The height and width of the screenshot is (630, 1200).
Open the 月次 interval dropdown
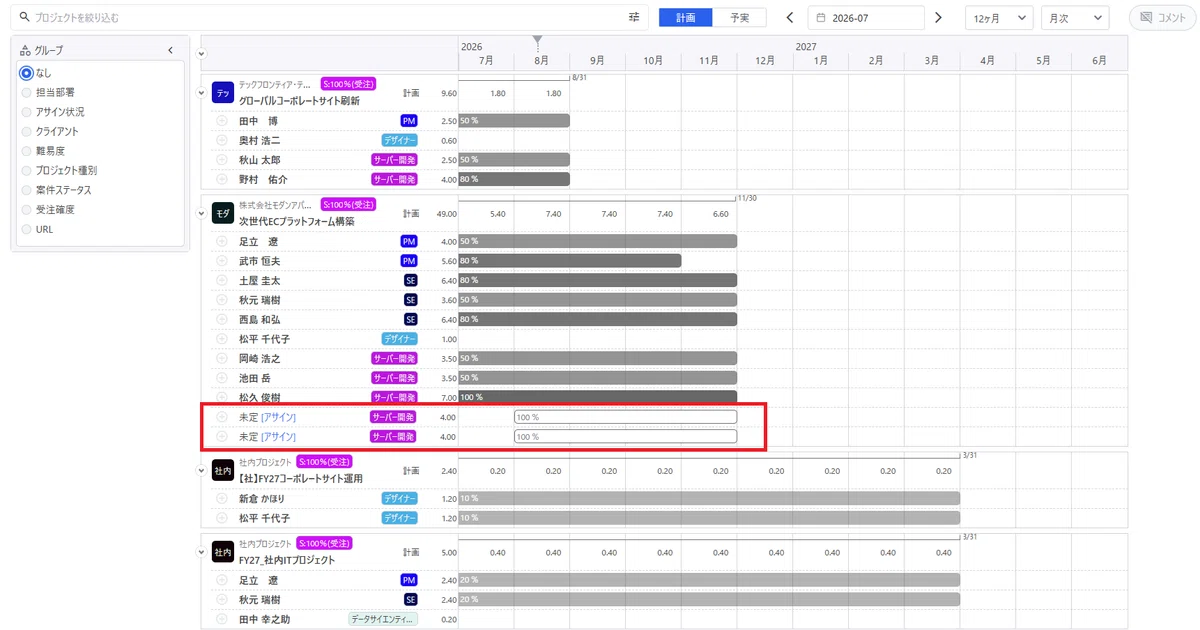[x=1075, y=18]
